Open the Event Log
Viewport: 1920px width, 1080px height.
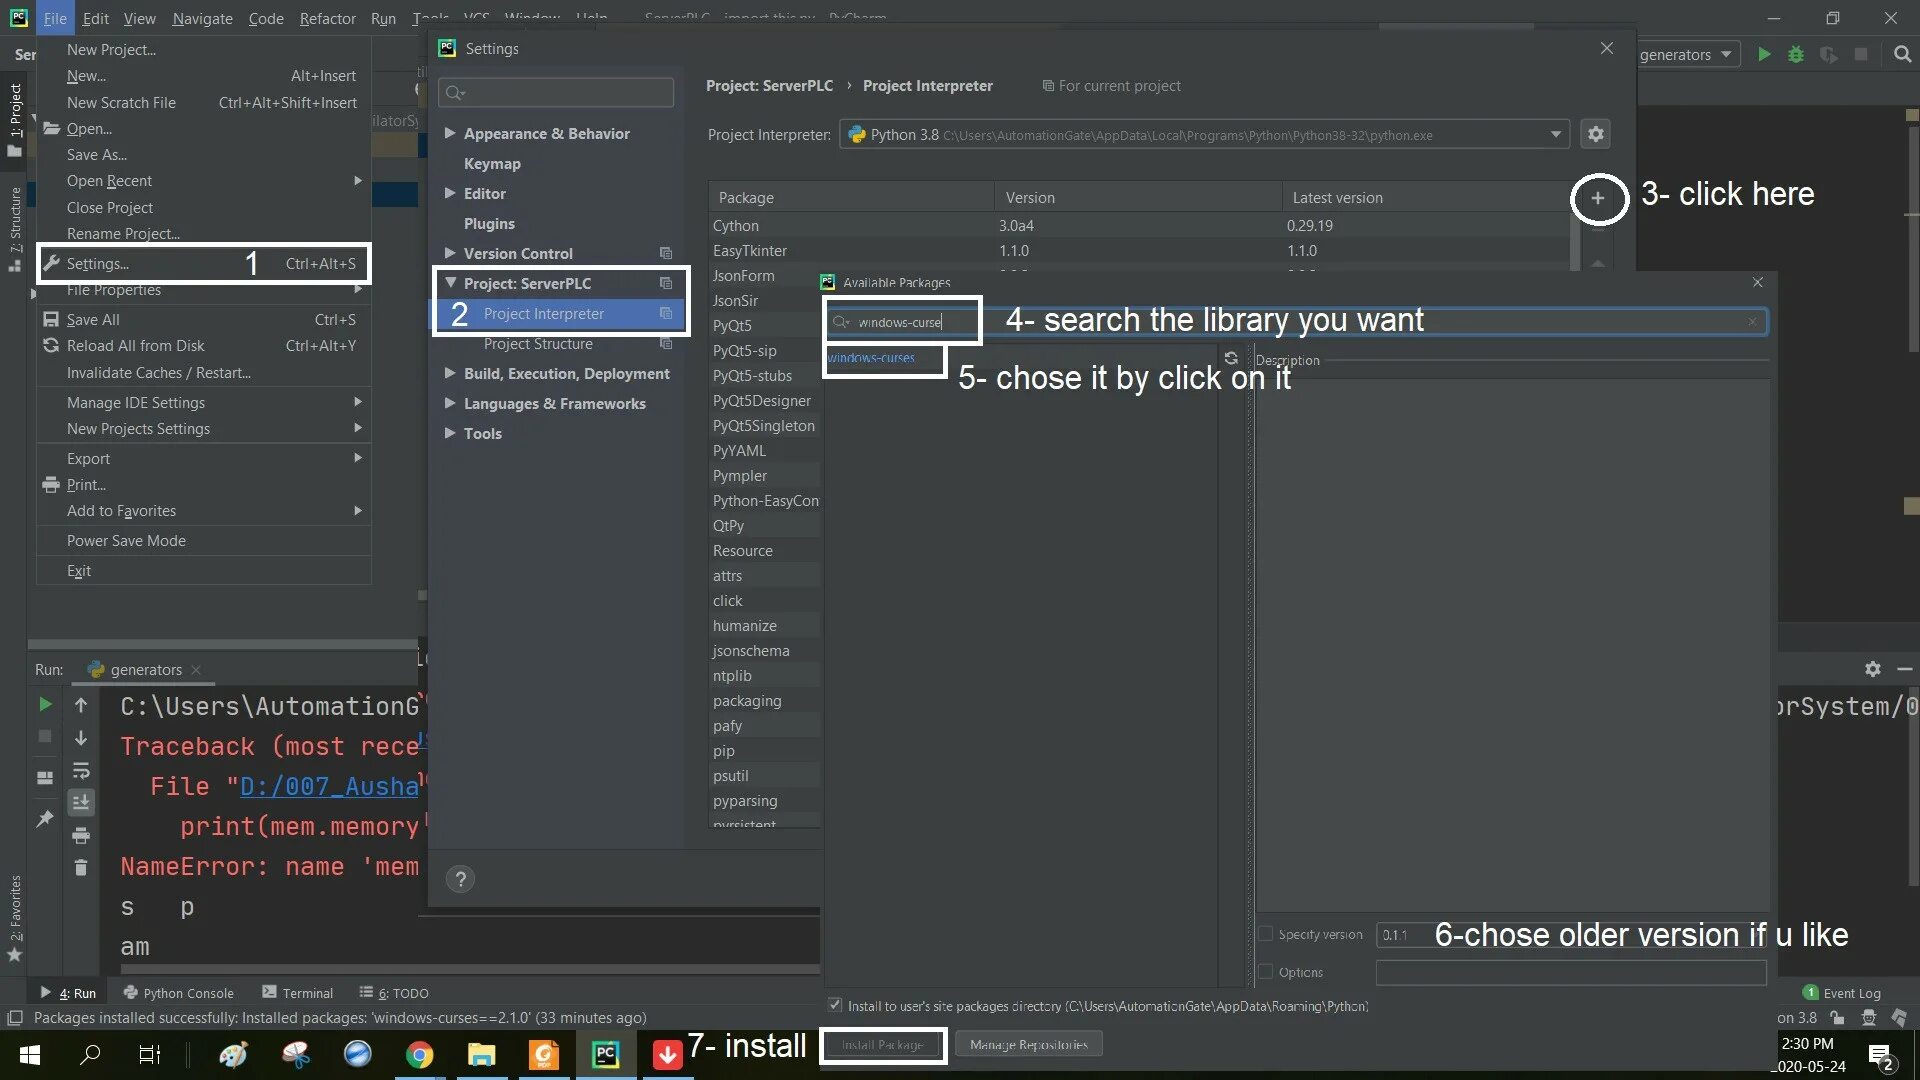1841,993
